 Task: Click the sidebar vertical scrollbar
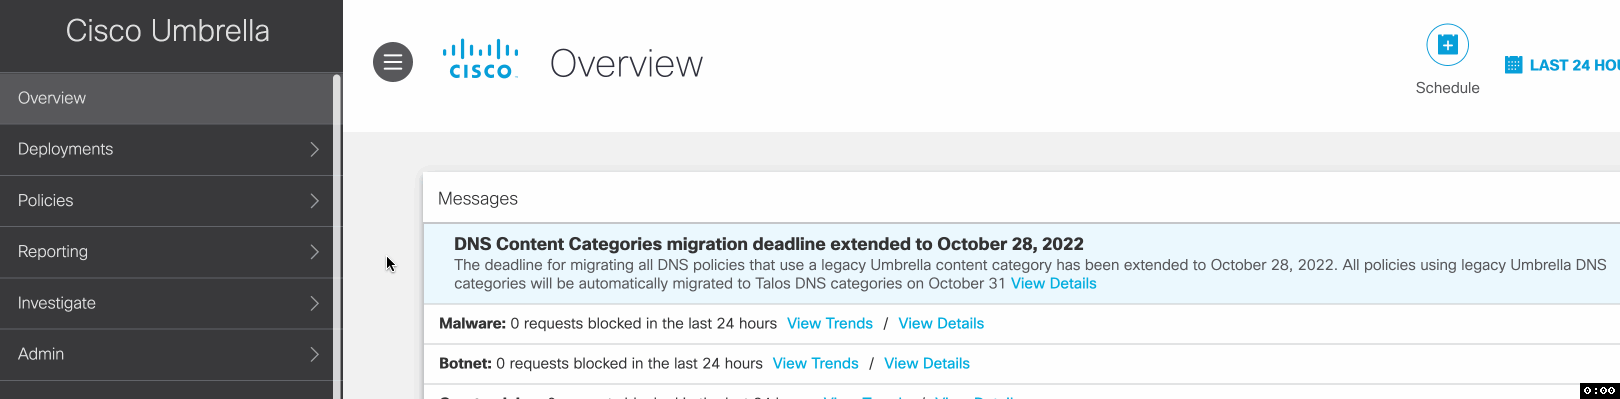[x=337, y=236]
